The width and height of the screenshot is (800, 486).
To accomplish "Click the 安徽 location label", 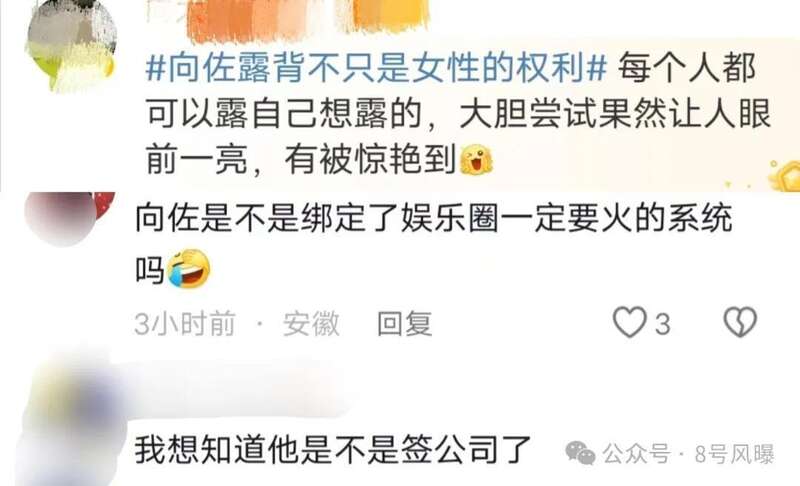I will (x=311, y=323).
